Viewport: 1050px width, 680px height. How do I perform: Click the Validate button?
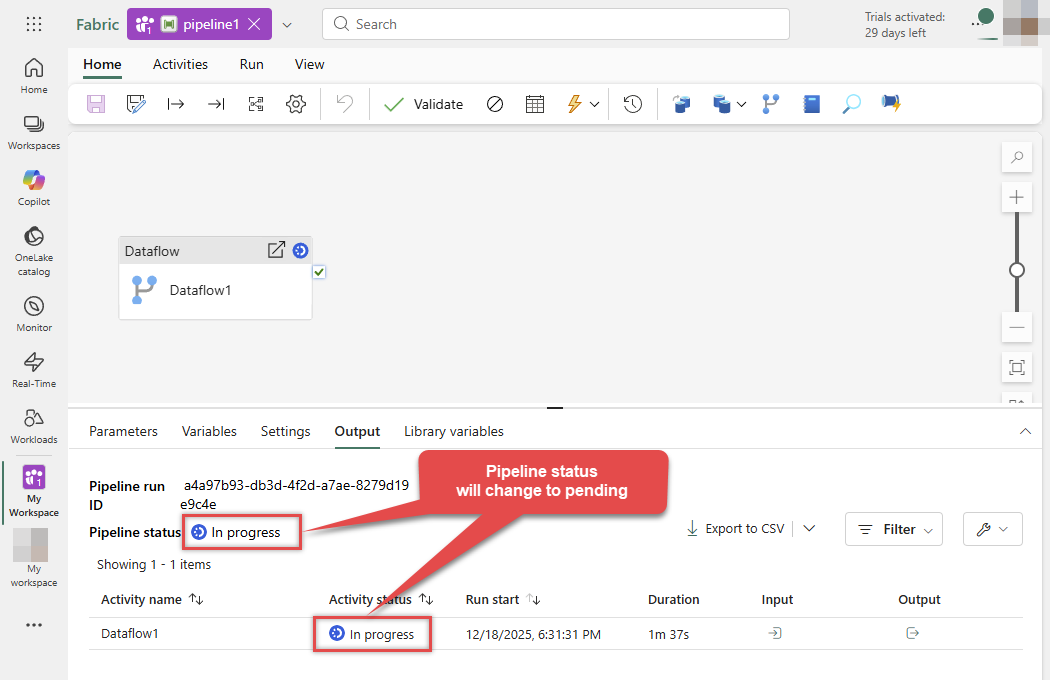tap(423, 104)
